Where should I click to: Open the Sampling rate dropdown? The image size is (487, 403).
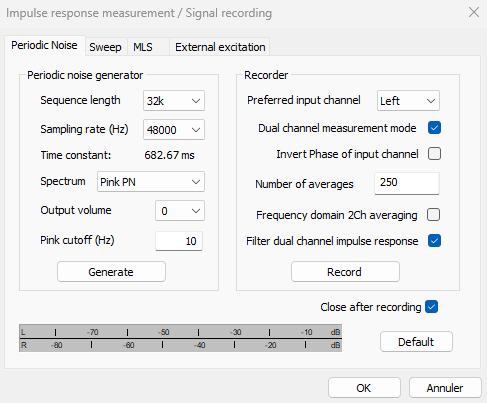coord(174,130)
